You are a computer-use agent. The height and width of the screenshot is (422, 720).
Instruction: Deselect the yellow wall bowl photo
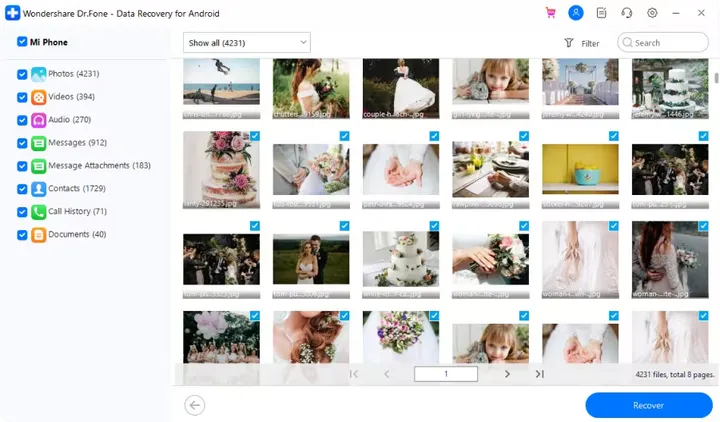tap(613, 136)
